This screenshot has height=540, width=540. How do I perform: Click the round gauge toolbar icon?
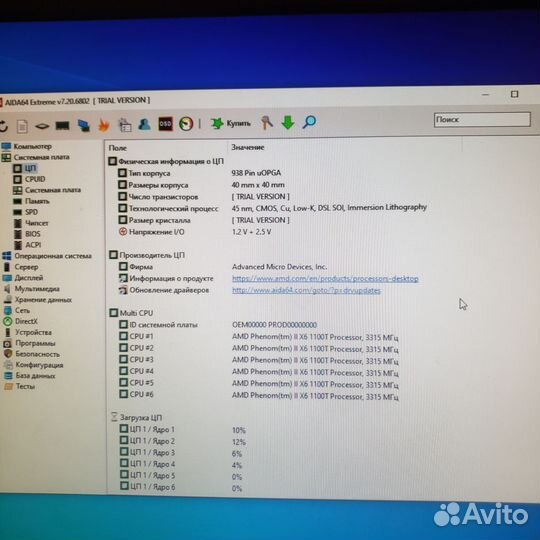tap(186, 124)
